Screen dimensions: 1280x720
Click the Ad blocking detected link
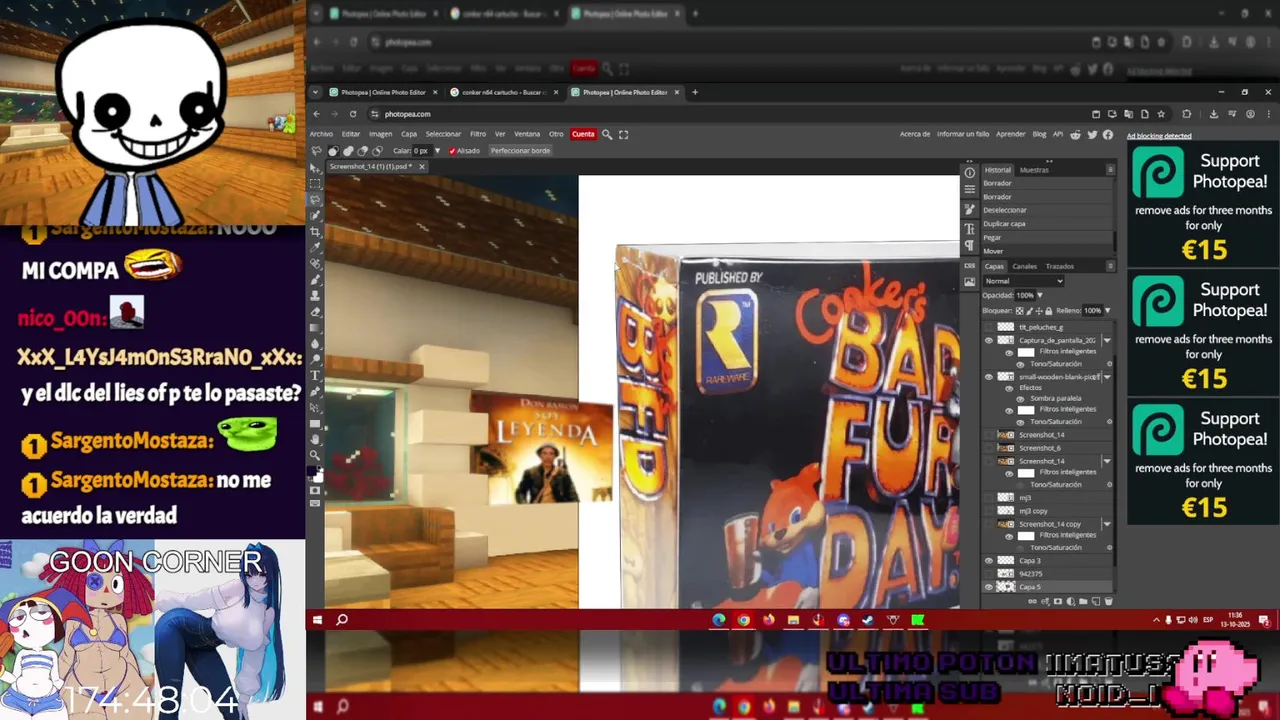click(1159, 136)
